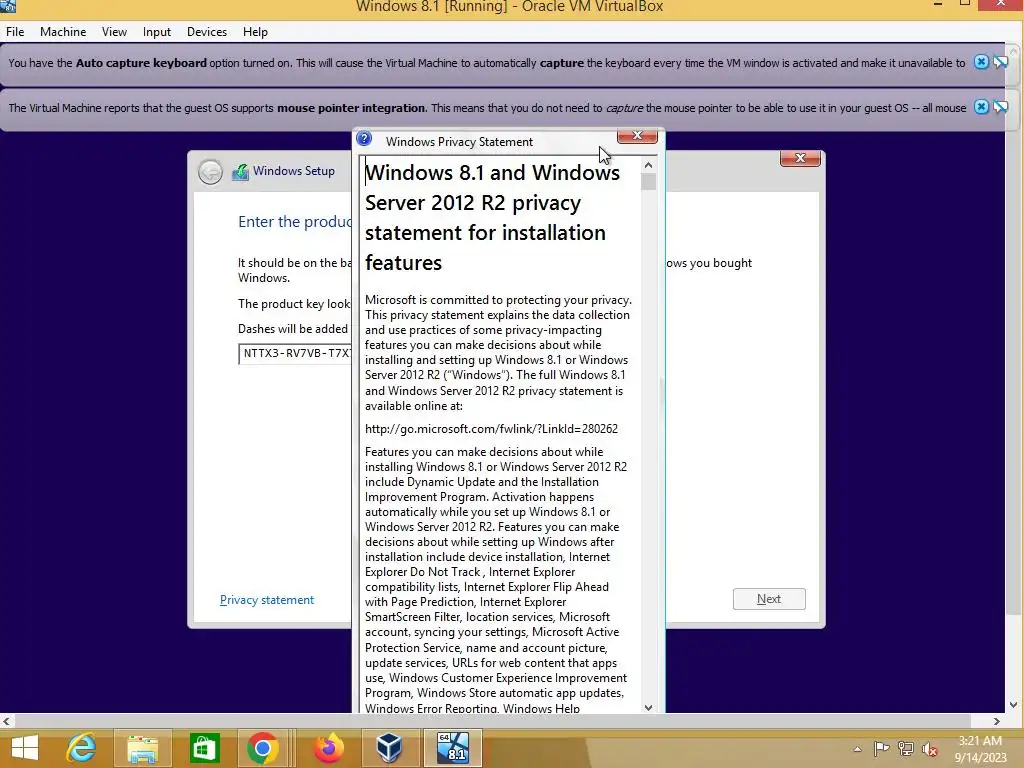Open the network status tray icon
Image resolution: width=1024 pixels, height=768 pixels.
coord(906,748)
